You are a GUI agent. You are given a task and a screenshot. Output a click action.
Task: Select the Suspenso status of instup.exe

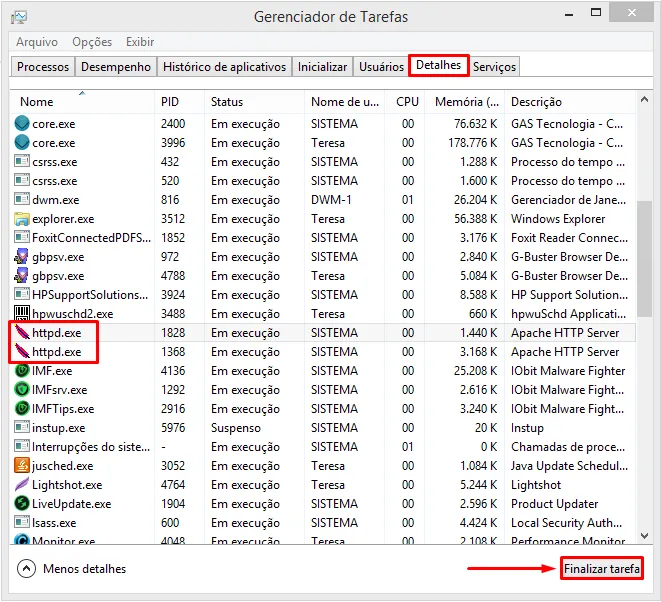[x=236, y=428]
